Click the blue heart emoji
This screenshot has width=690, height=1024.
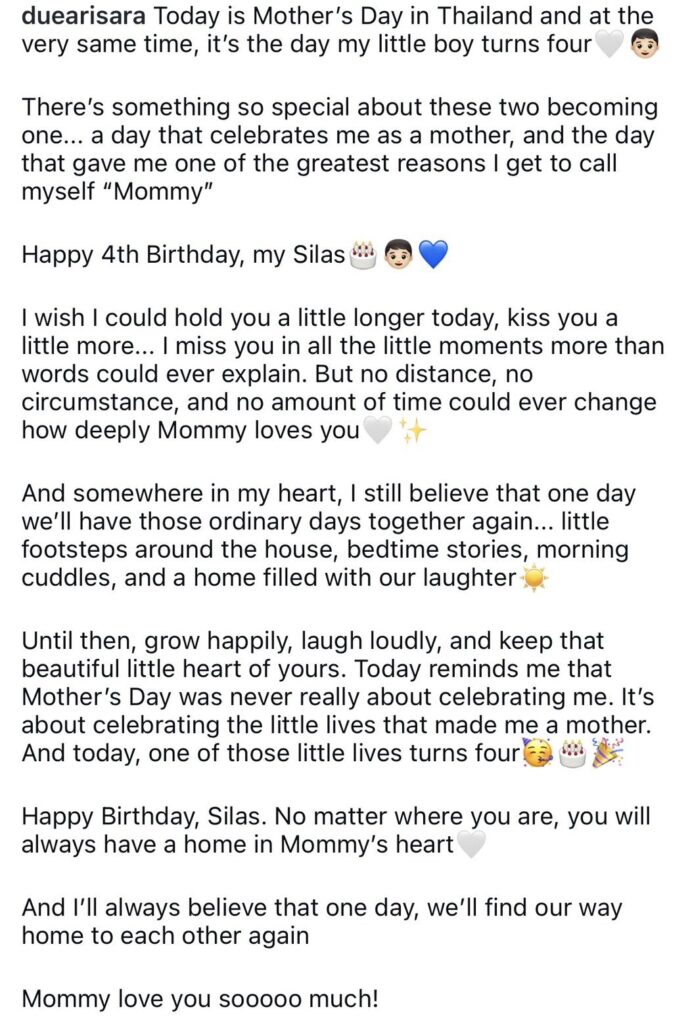(433, 255)
